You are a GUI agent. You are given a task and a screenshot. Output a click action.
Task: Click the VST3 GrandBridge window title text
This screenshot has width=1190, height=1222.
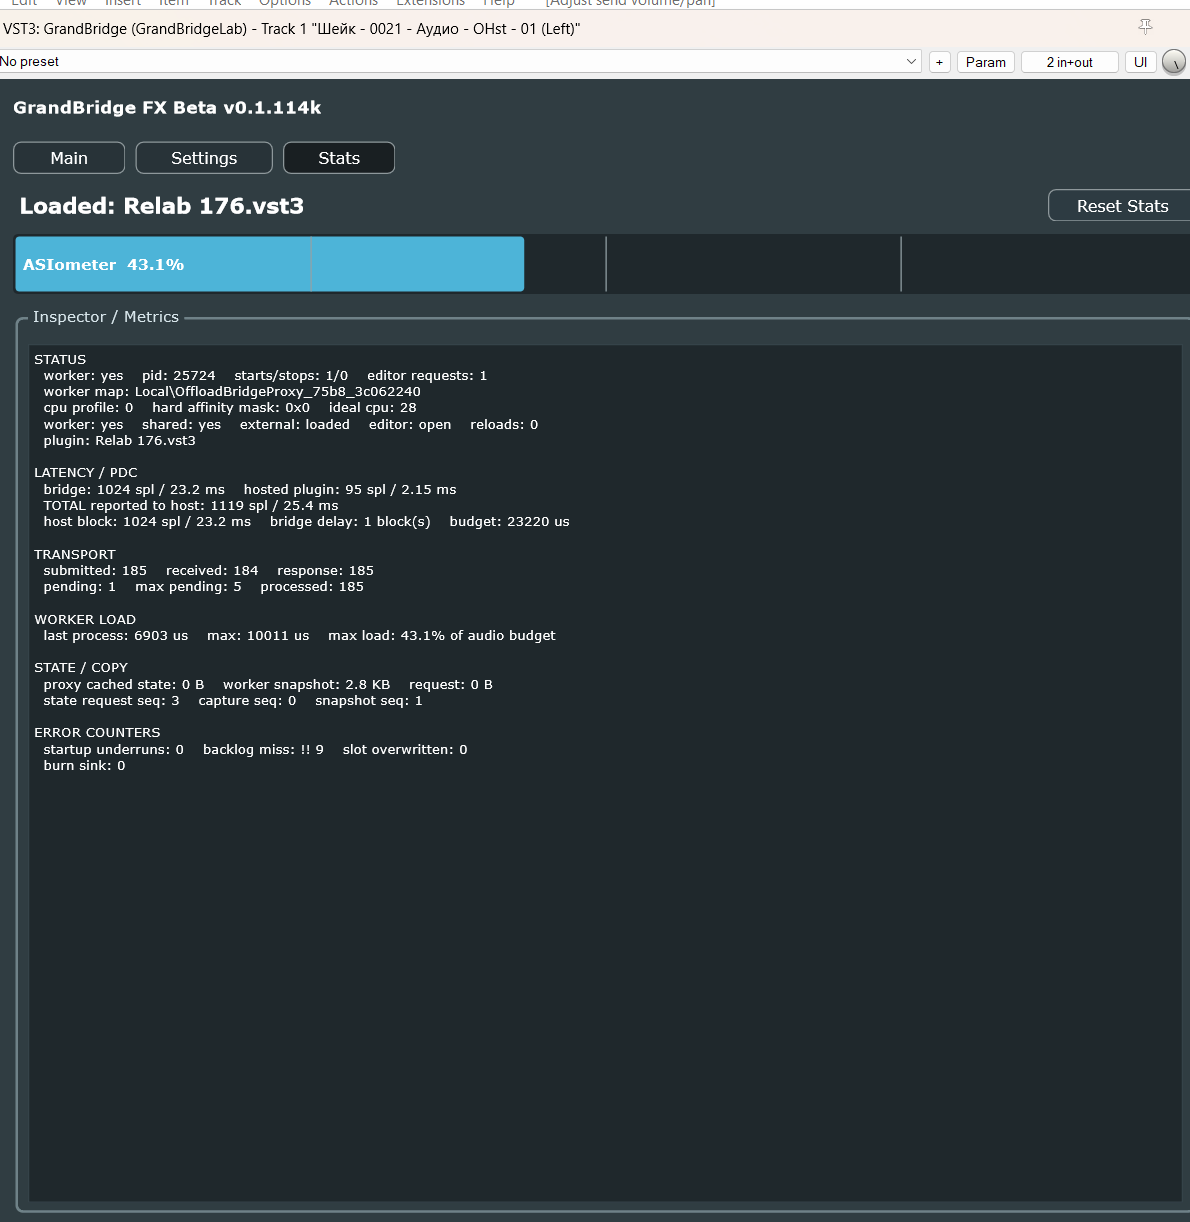[x=292, y=29]
